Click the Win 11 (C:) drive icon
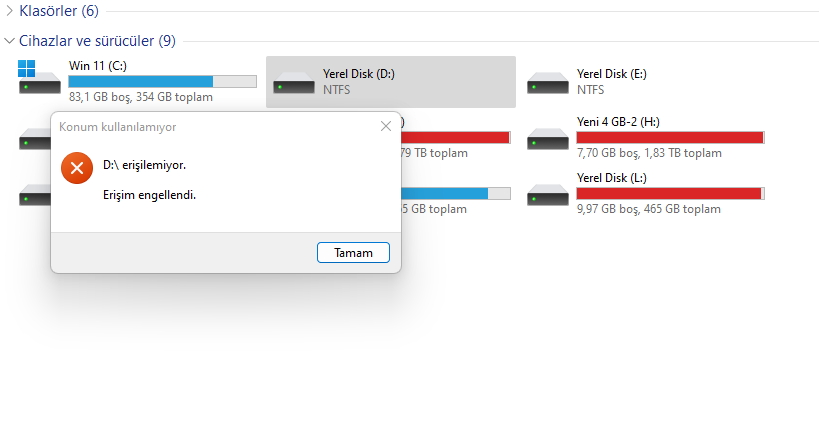 (39, 81)
